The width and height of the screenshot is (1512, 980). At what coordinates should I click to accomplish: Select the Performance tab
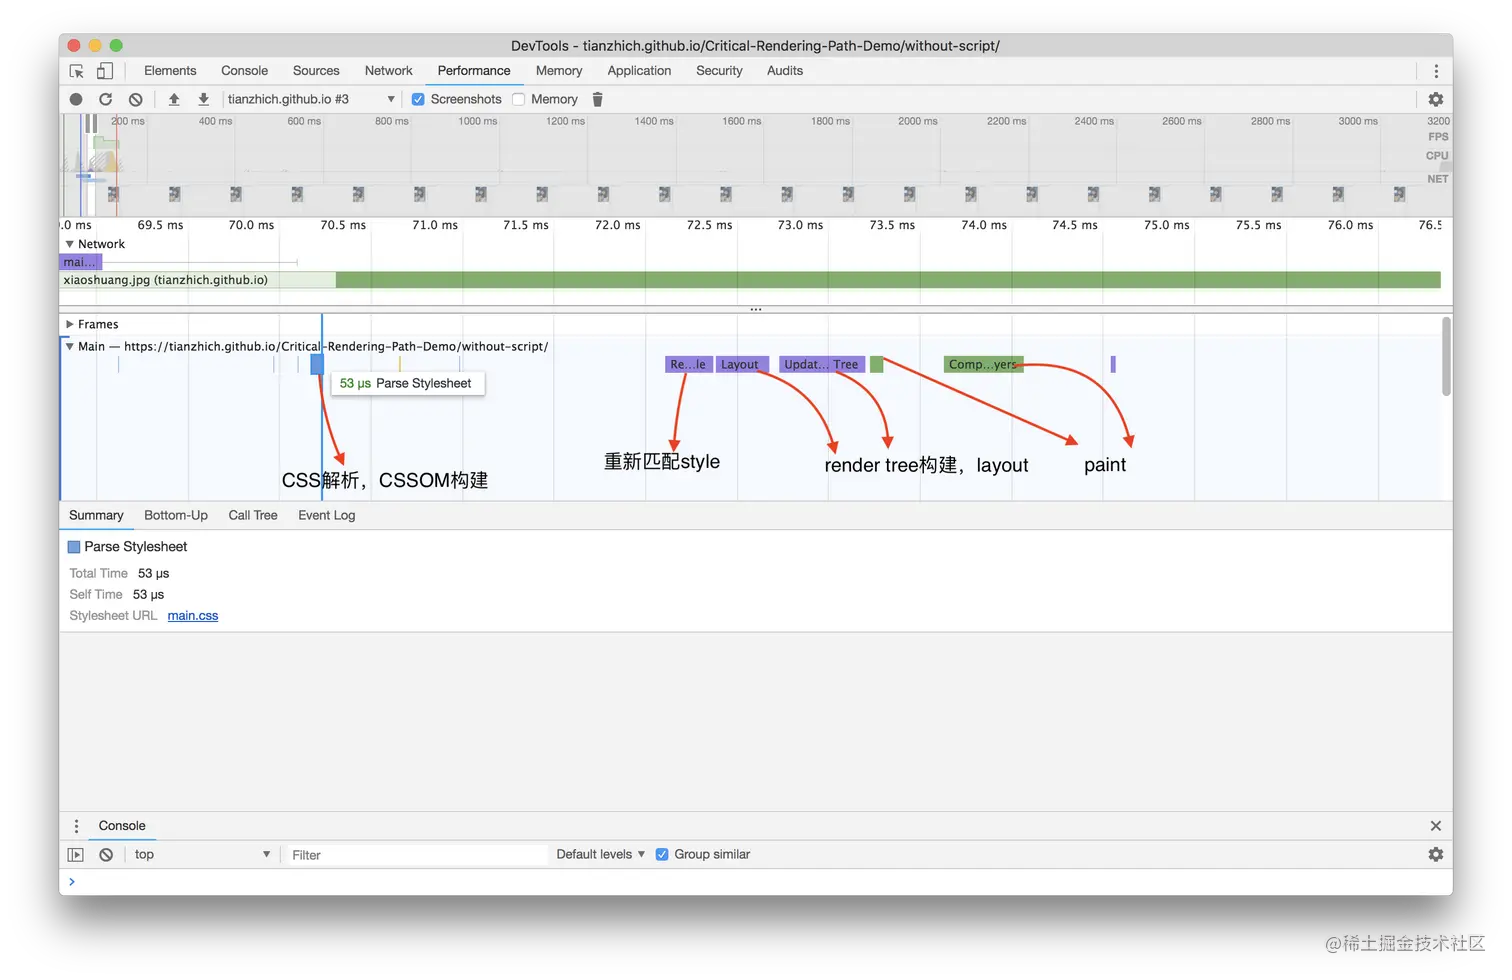[474, 71]
